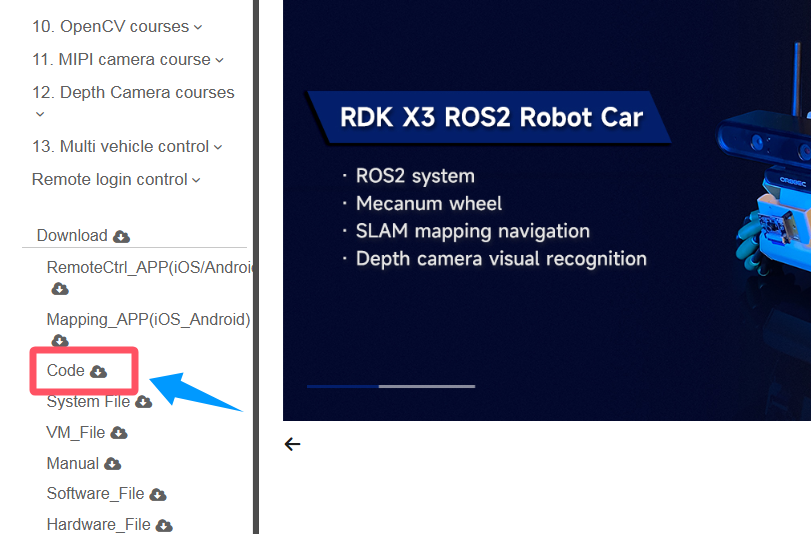Open the 10. OpenCV courses menu item
Image resolution: width=811 pixels, height=534 pixels.
click(x=111, y=26)
